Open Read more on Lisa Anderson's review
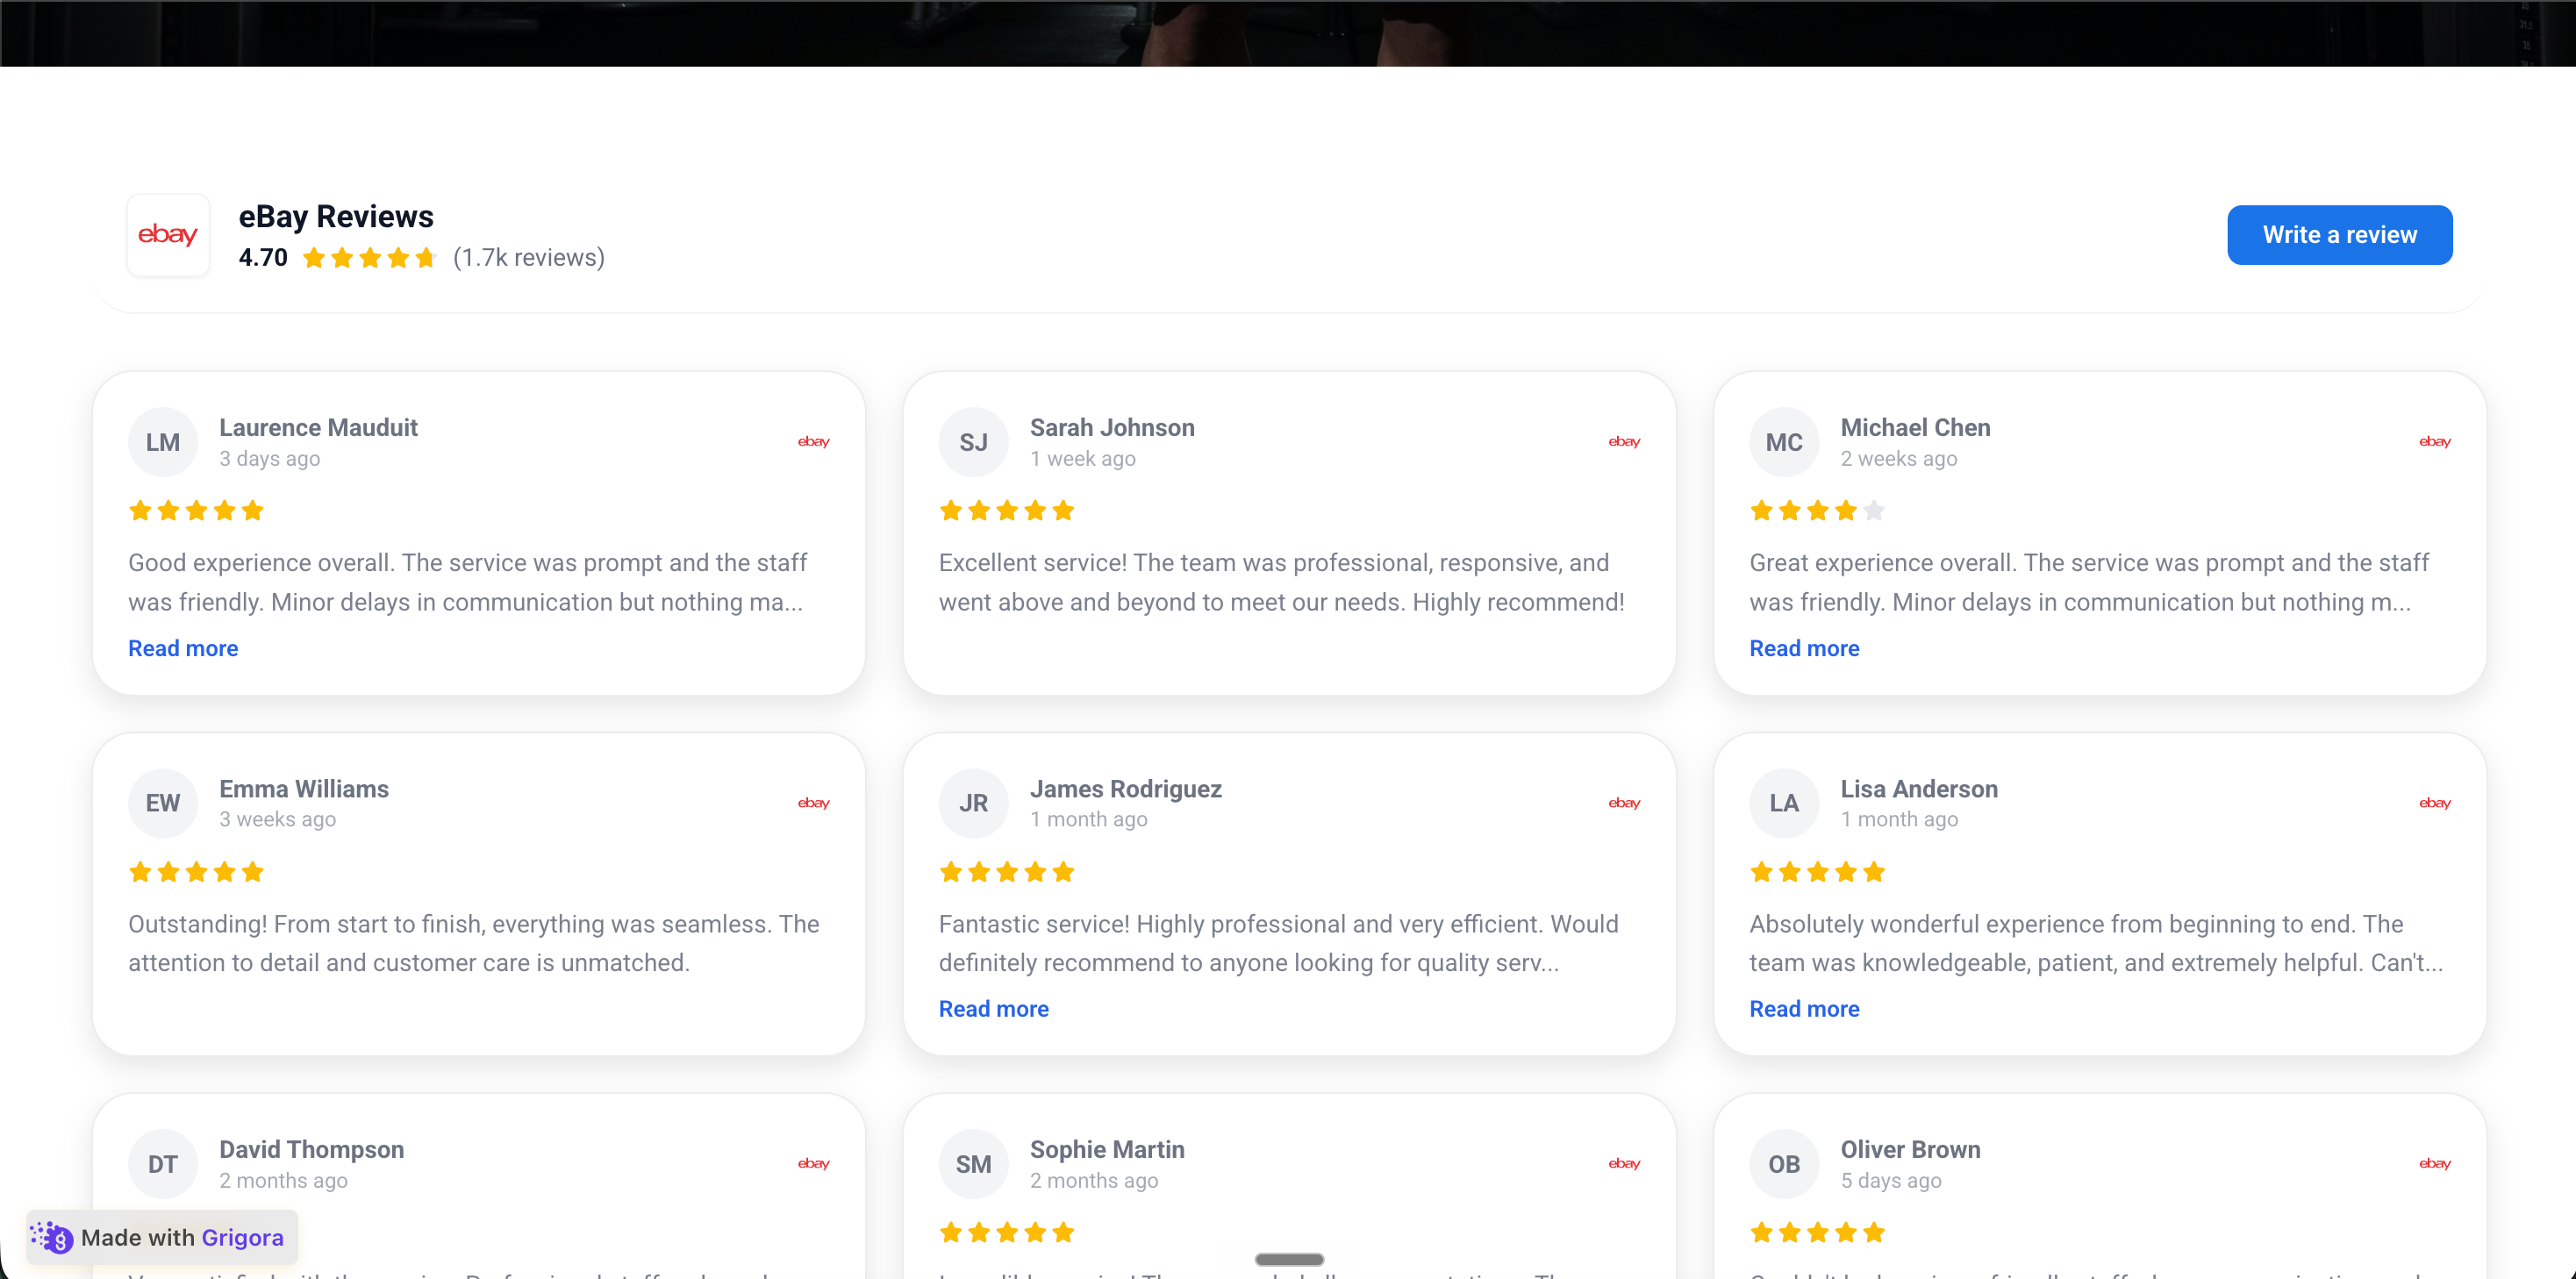 [1804, 1009]
